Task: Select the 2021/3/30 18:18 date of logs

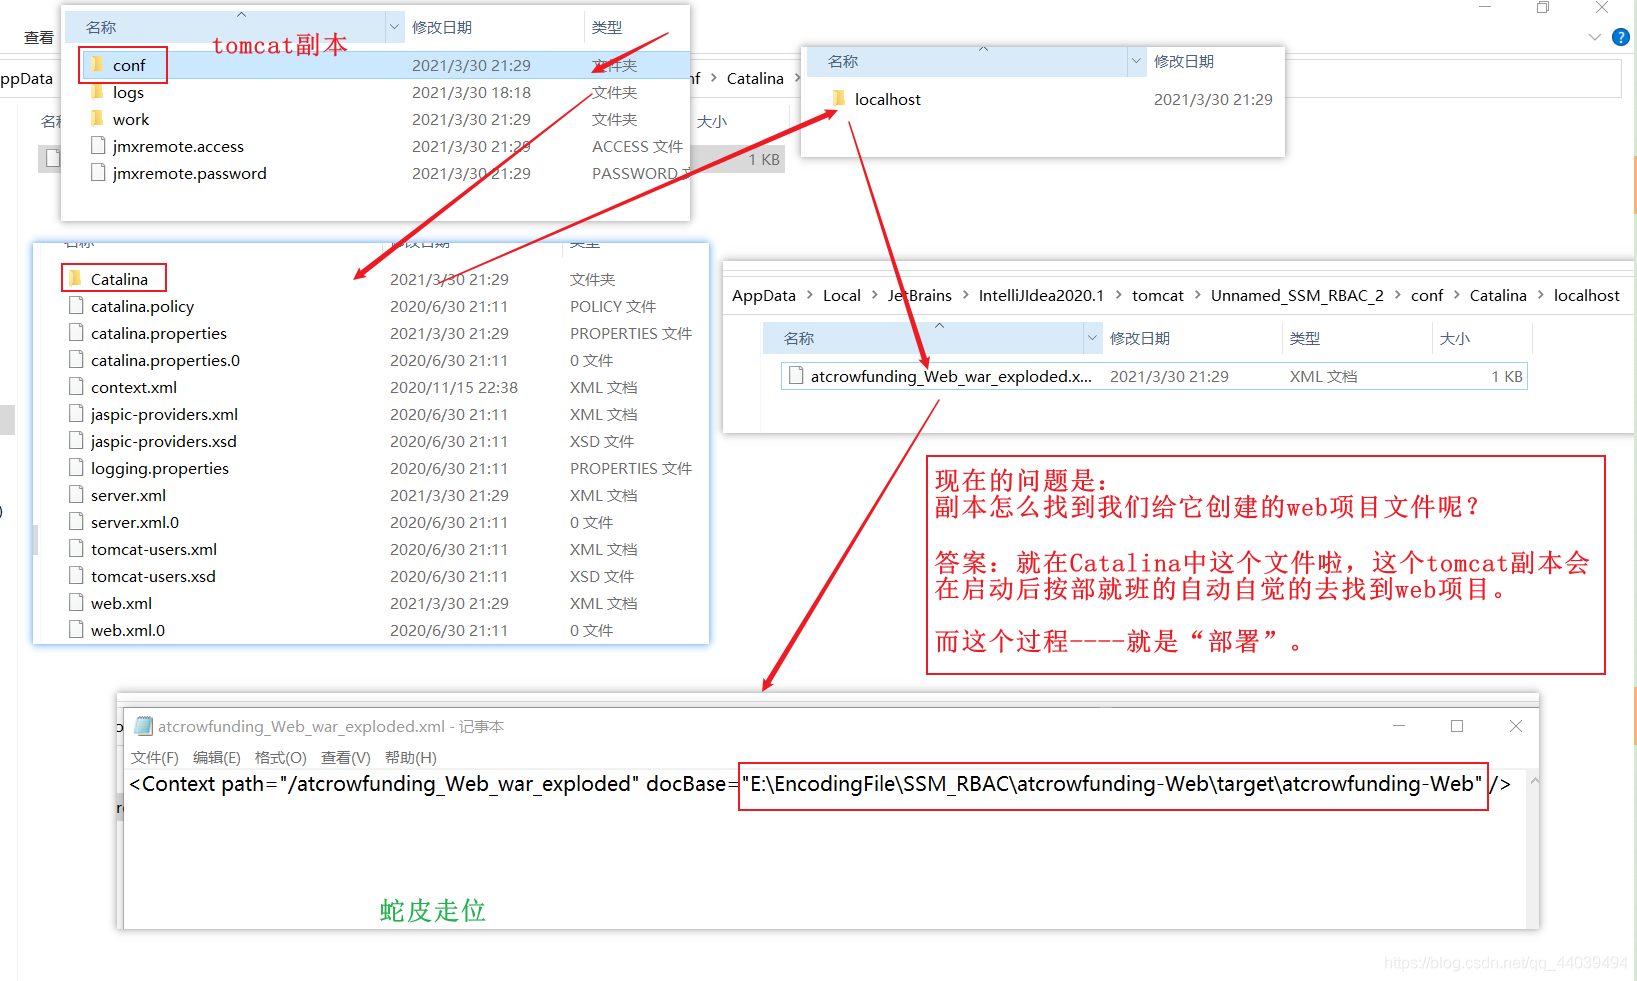Action: pyautogui.click(x=471, y=92)
